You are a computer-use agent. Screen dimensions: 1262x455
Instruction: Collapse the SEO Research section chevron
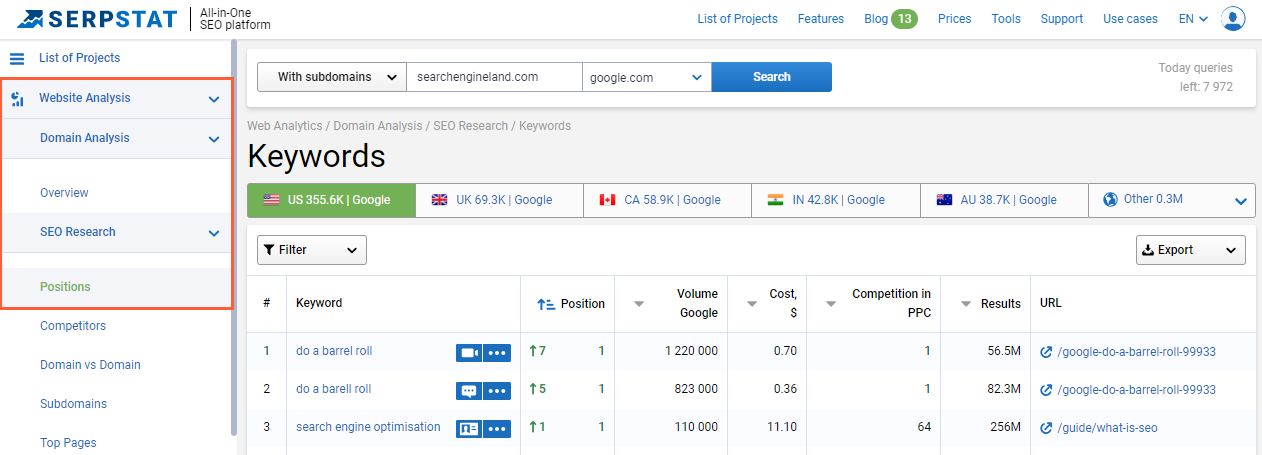click(214, 233)
